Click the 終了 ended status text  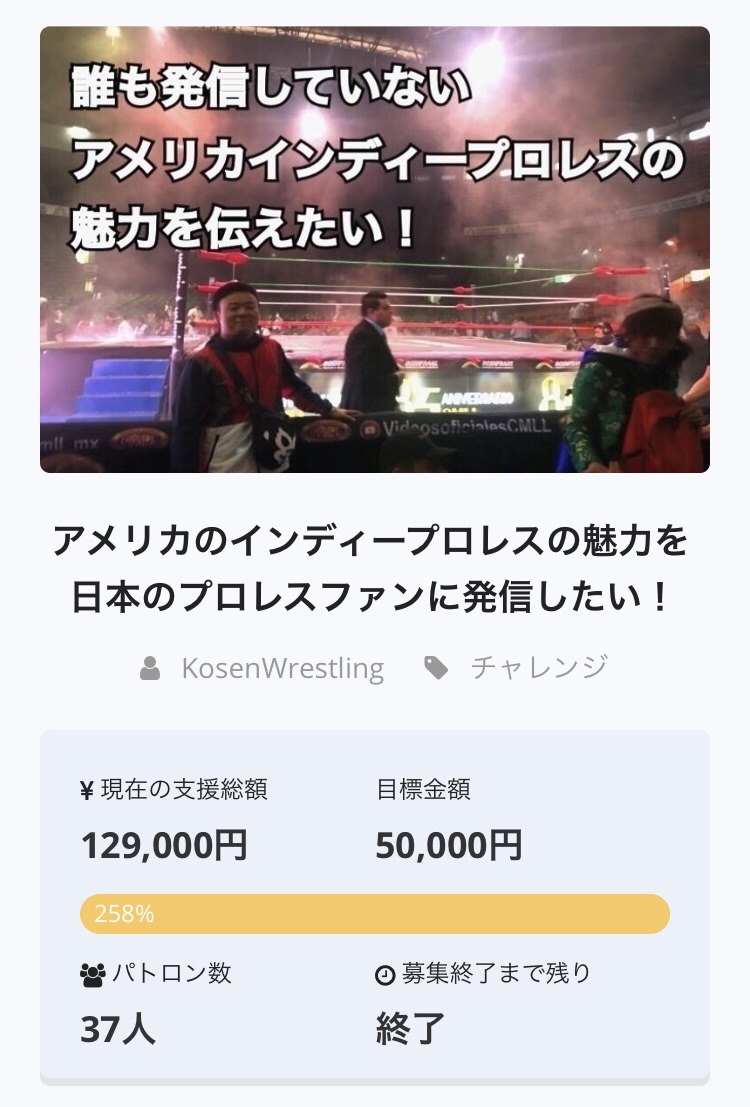[x=410, y=1029]
